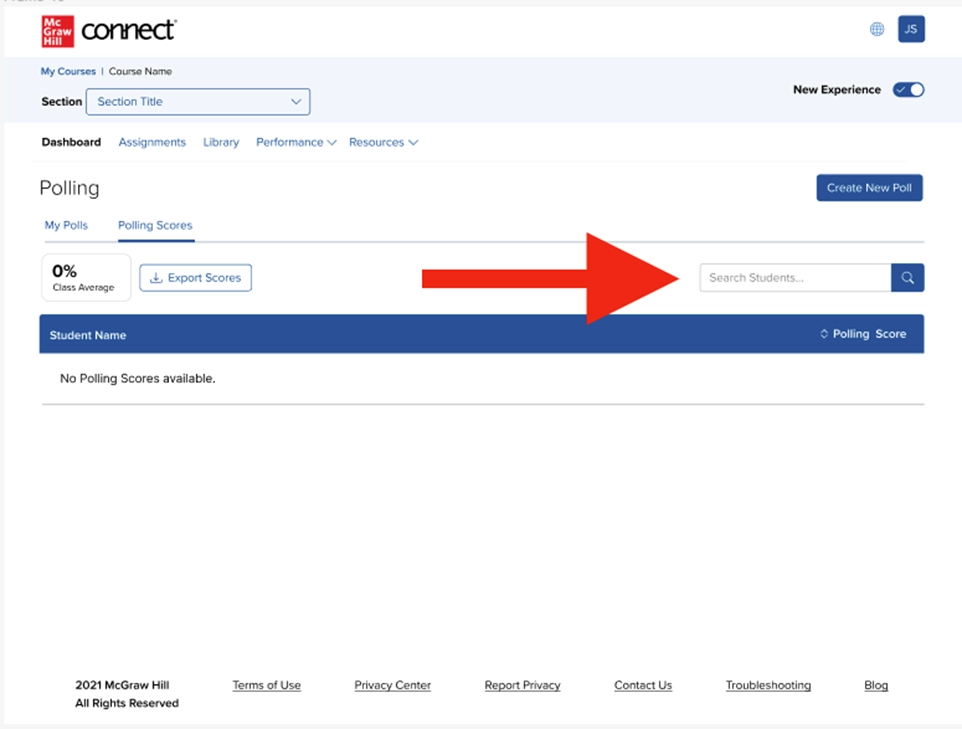Viewport: 962px width, 729px height.
Task: Click the McGraw Hill Connect logo
Action: click(x=109, y=31)
